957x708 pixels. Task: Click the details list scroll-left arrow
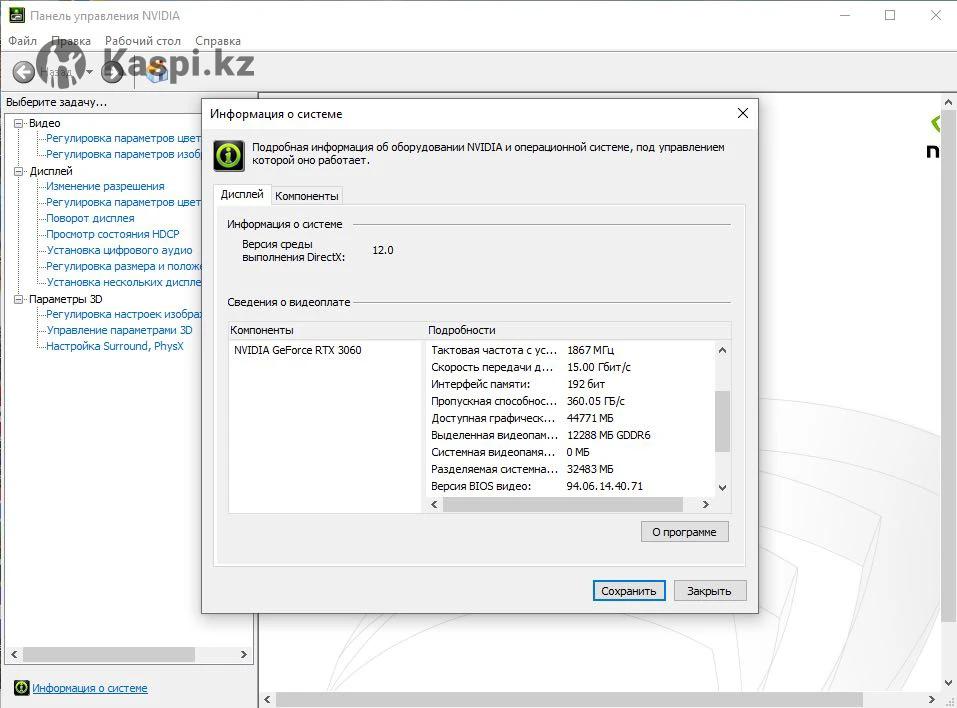[x=435, y=505]
